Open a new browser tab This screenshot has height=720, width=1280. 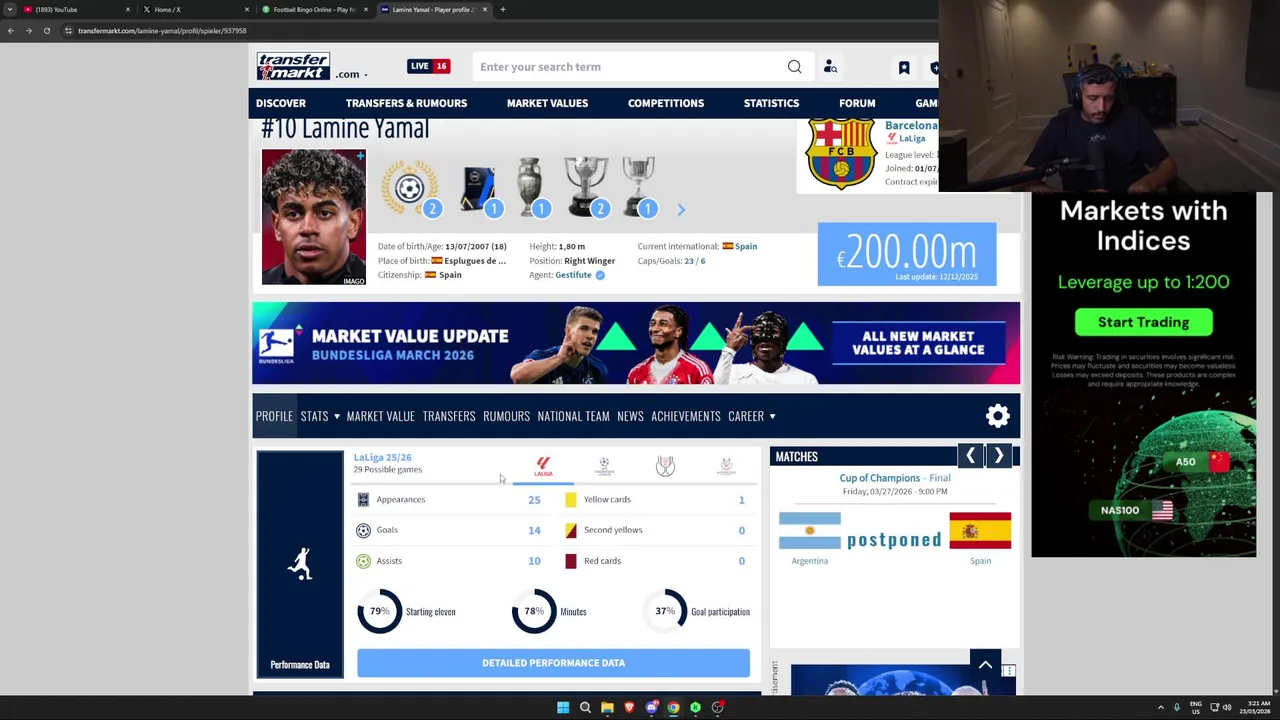pyautogui.click(x=502, y=9)
